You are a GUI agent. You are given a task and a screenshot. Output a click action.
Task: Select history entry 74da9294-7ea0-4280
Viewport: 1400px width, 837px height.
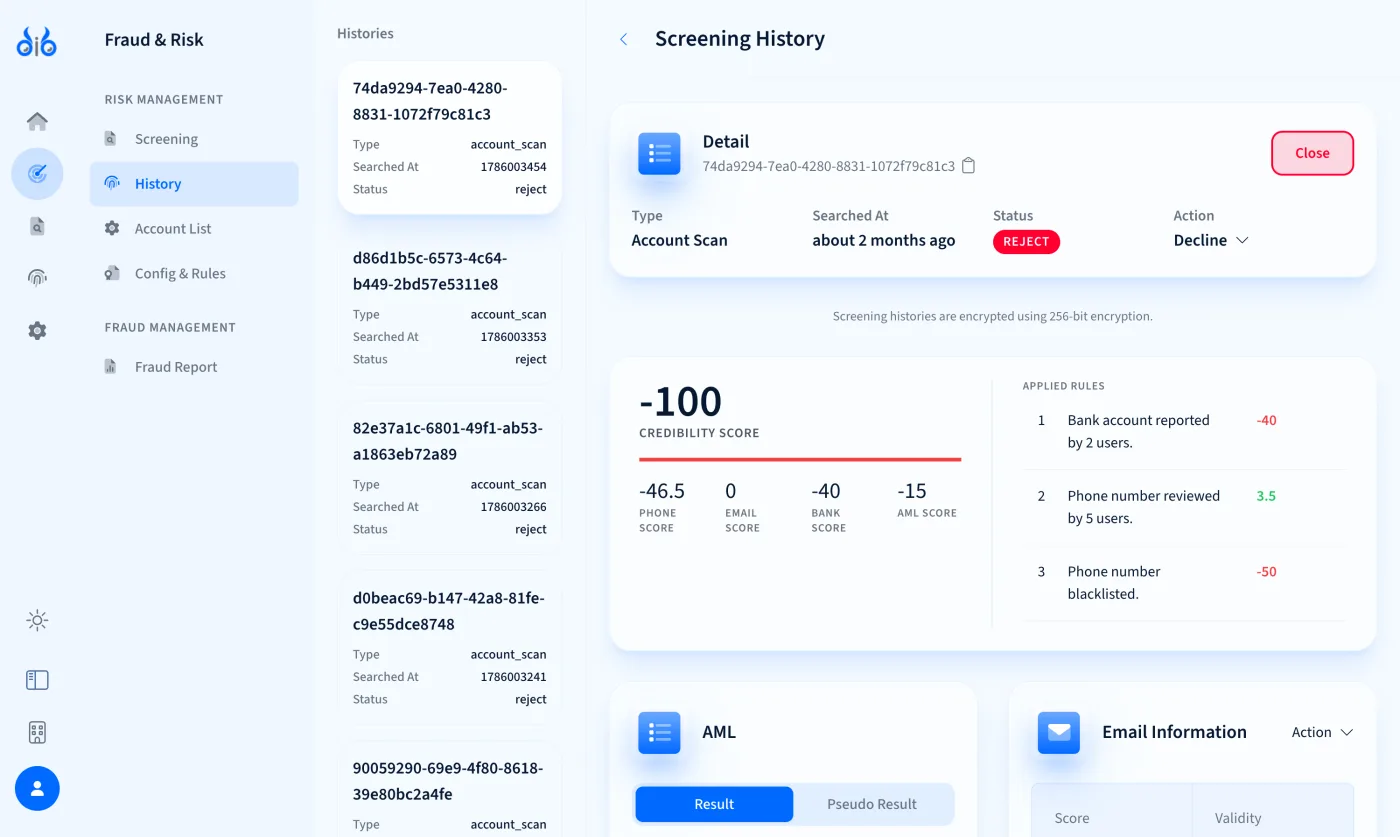(x=450, y=138)
